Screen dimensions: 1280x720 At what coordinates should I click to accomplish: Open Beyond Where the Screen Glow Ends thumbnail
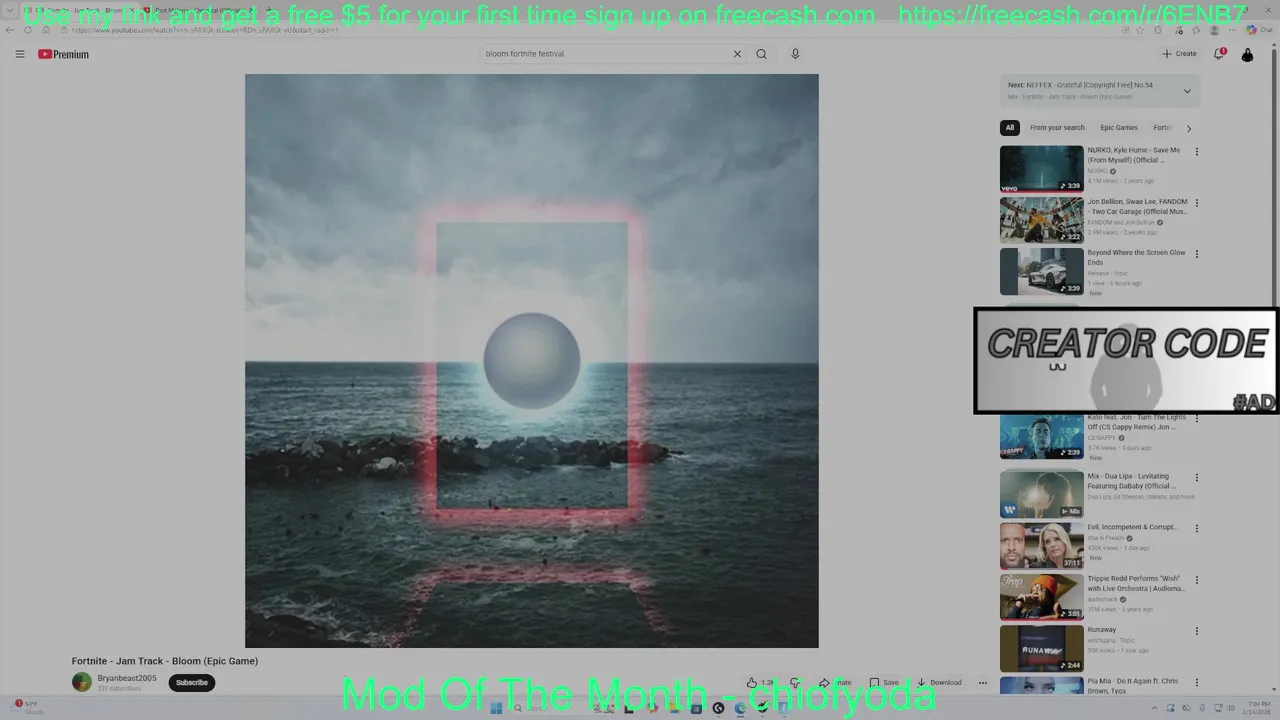[x=1041, y=271]
